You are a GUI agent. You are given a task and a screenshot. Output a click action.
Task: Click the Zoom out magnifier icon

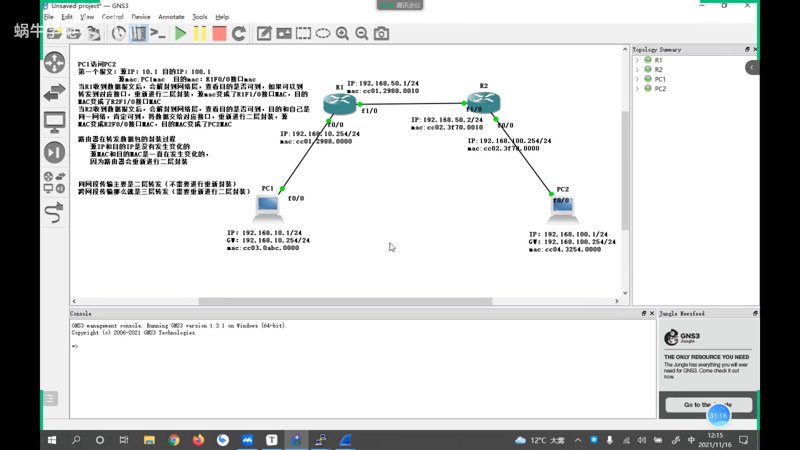[x=362, y=34]
